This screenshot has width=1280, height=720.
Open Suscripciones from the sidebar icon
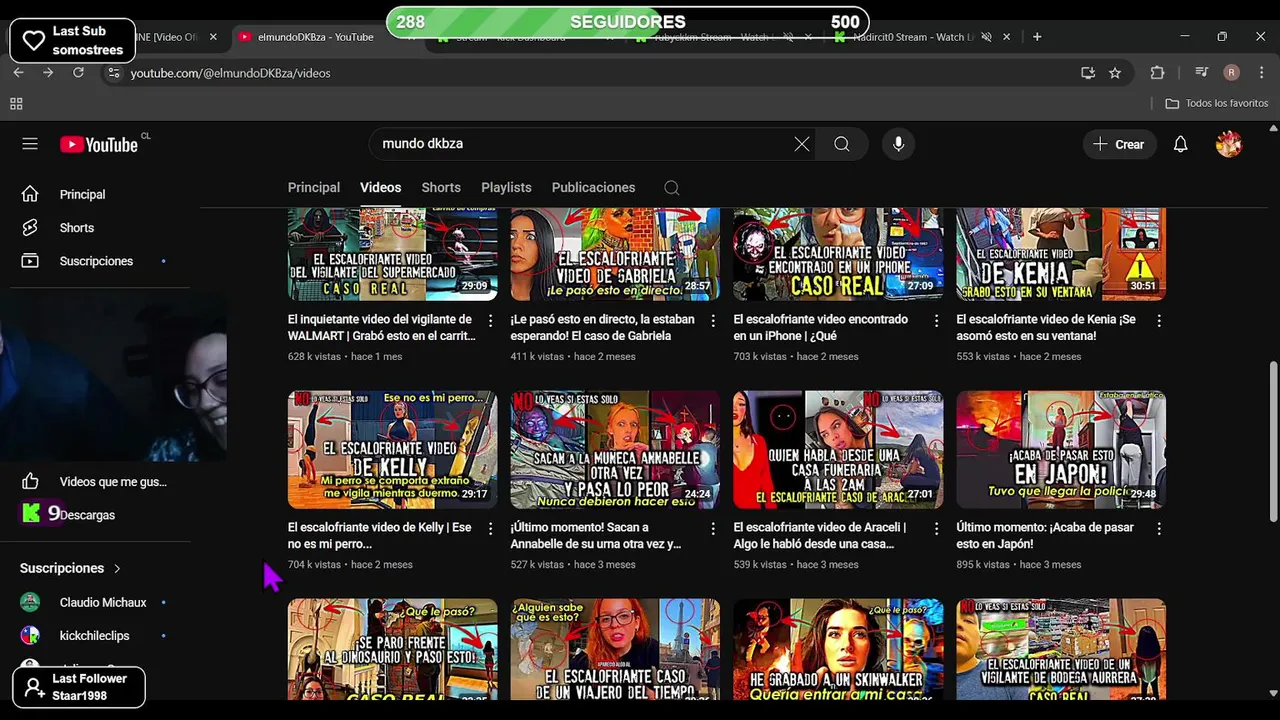click(x=30, y=261)
